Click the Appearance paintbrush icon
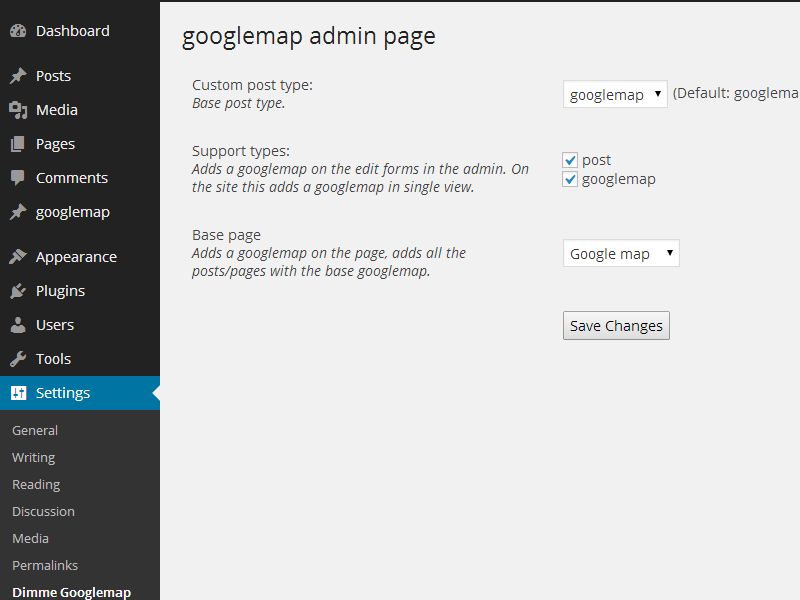The image size is (800, 600). [x=18, y=257]
